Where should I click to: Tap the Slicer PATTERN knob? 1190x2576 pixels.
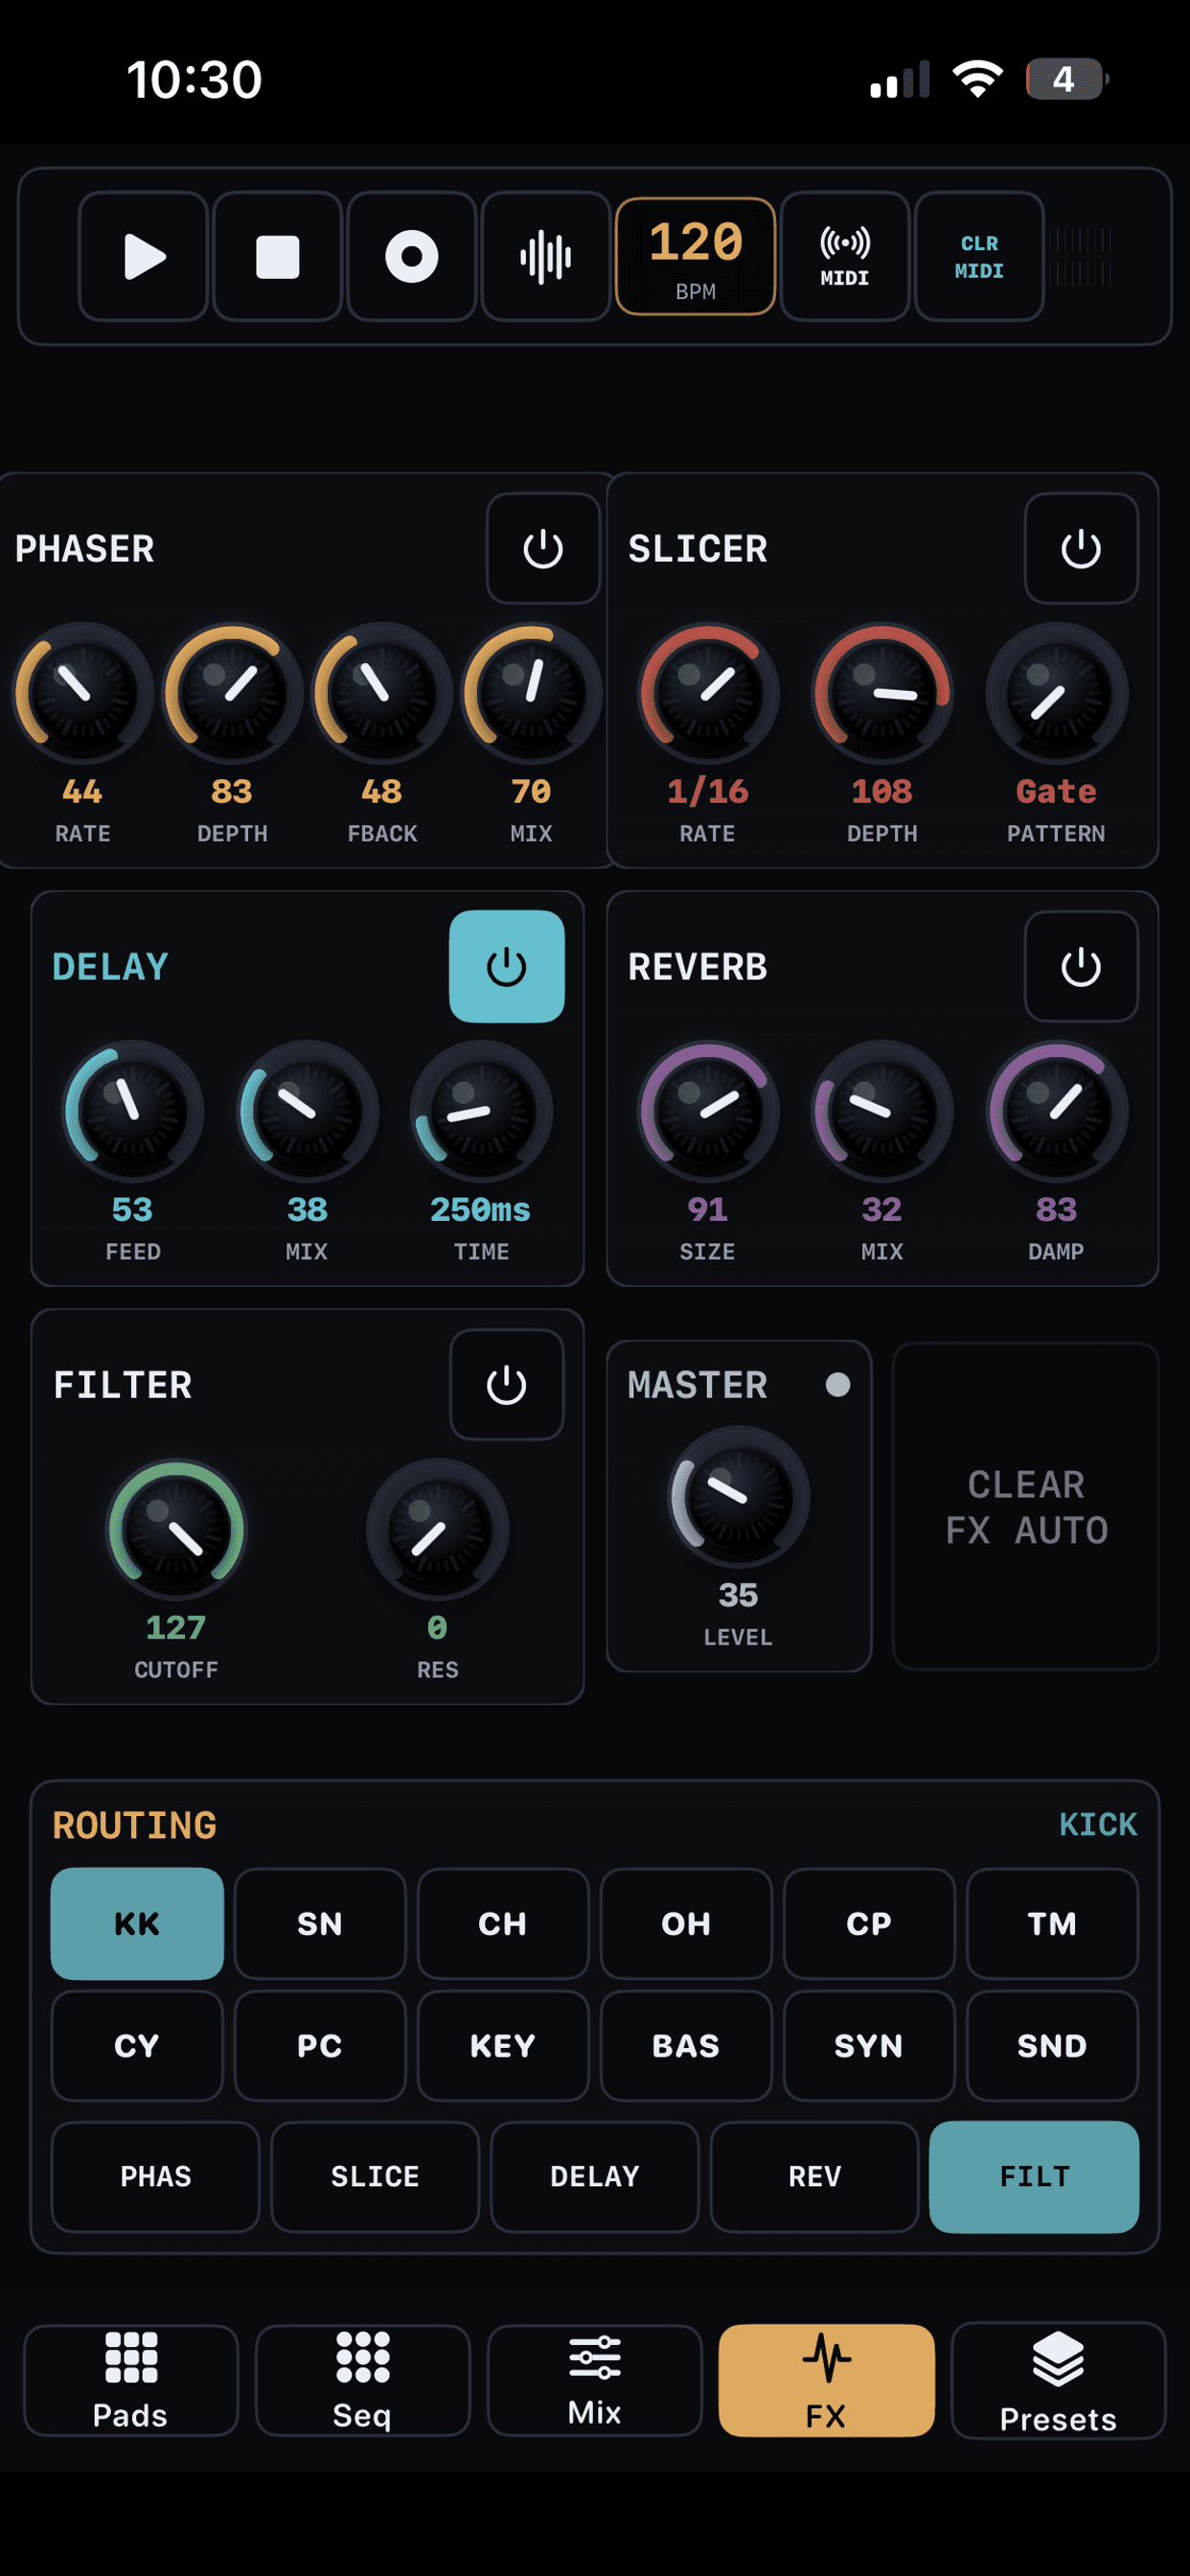click(x=1056, y=693)
